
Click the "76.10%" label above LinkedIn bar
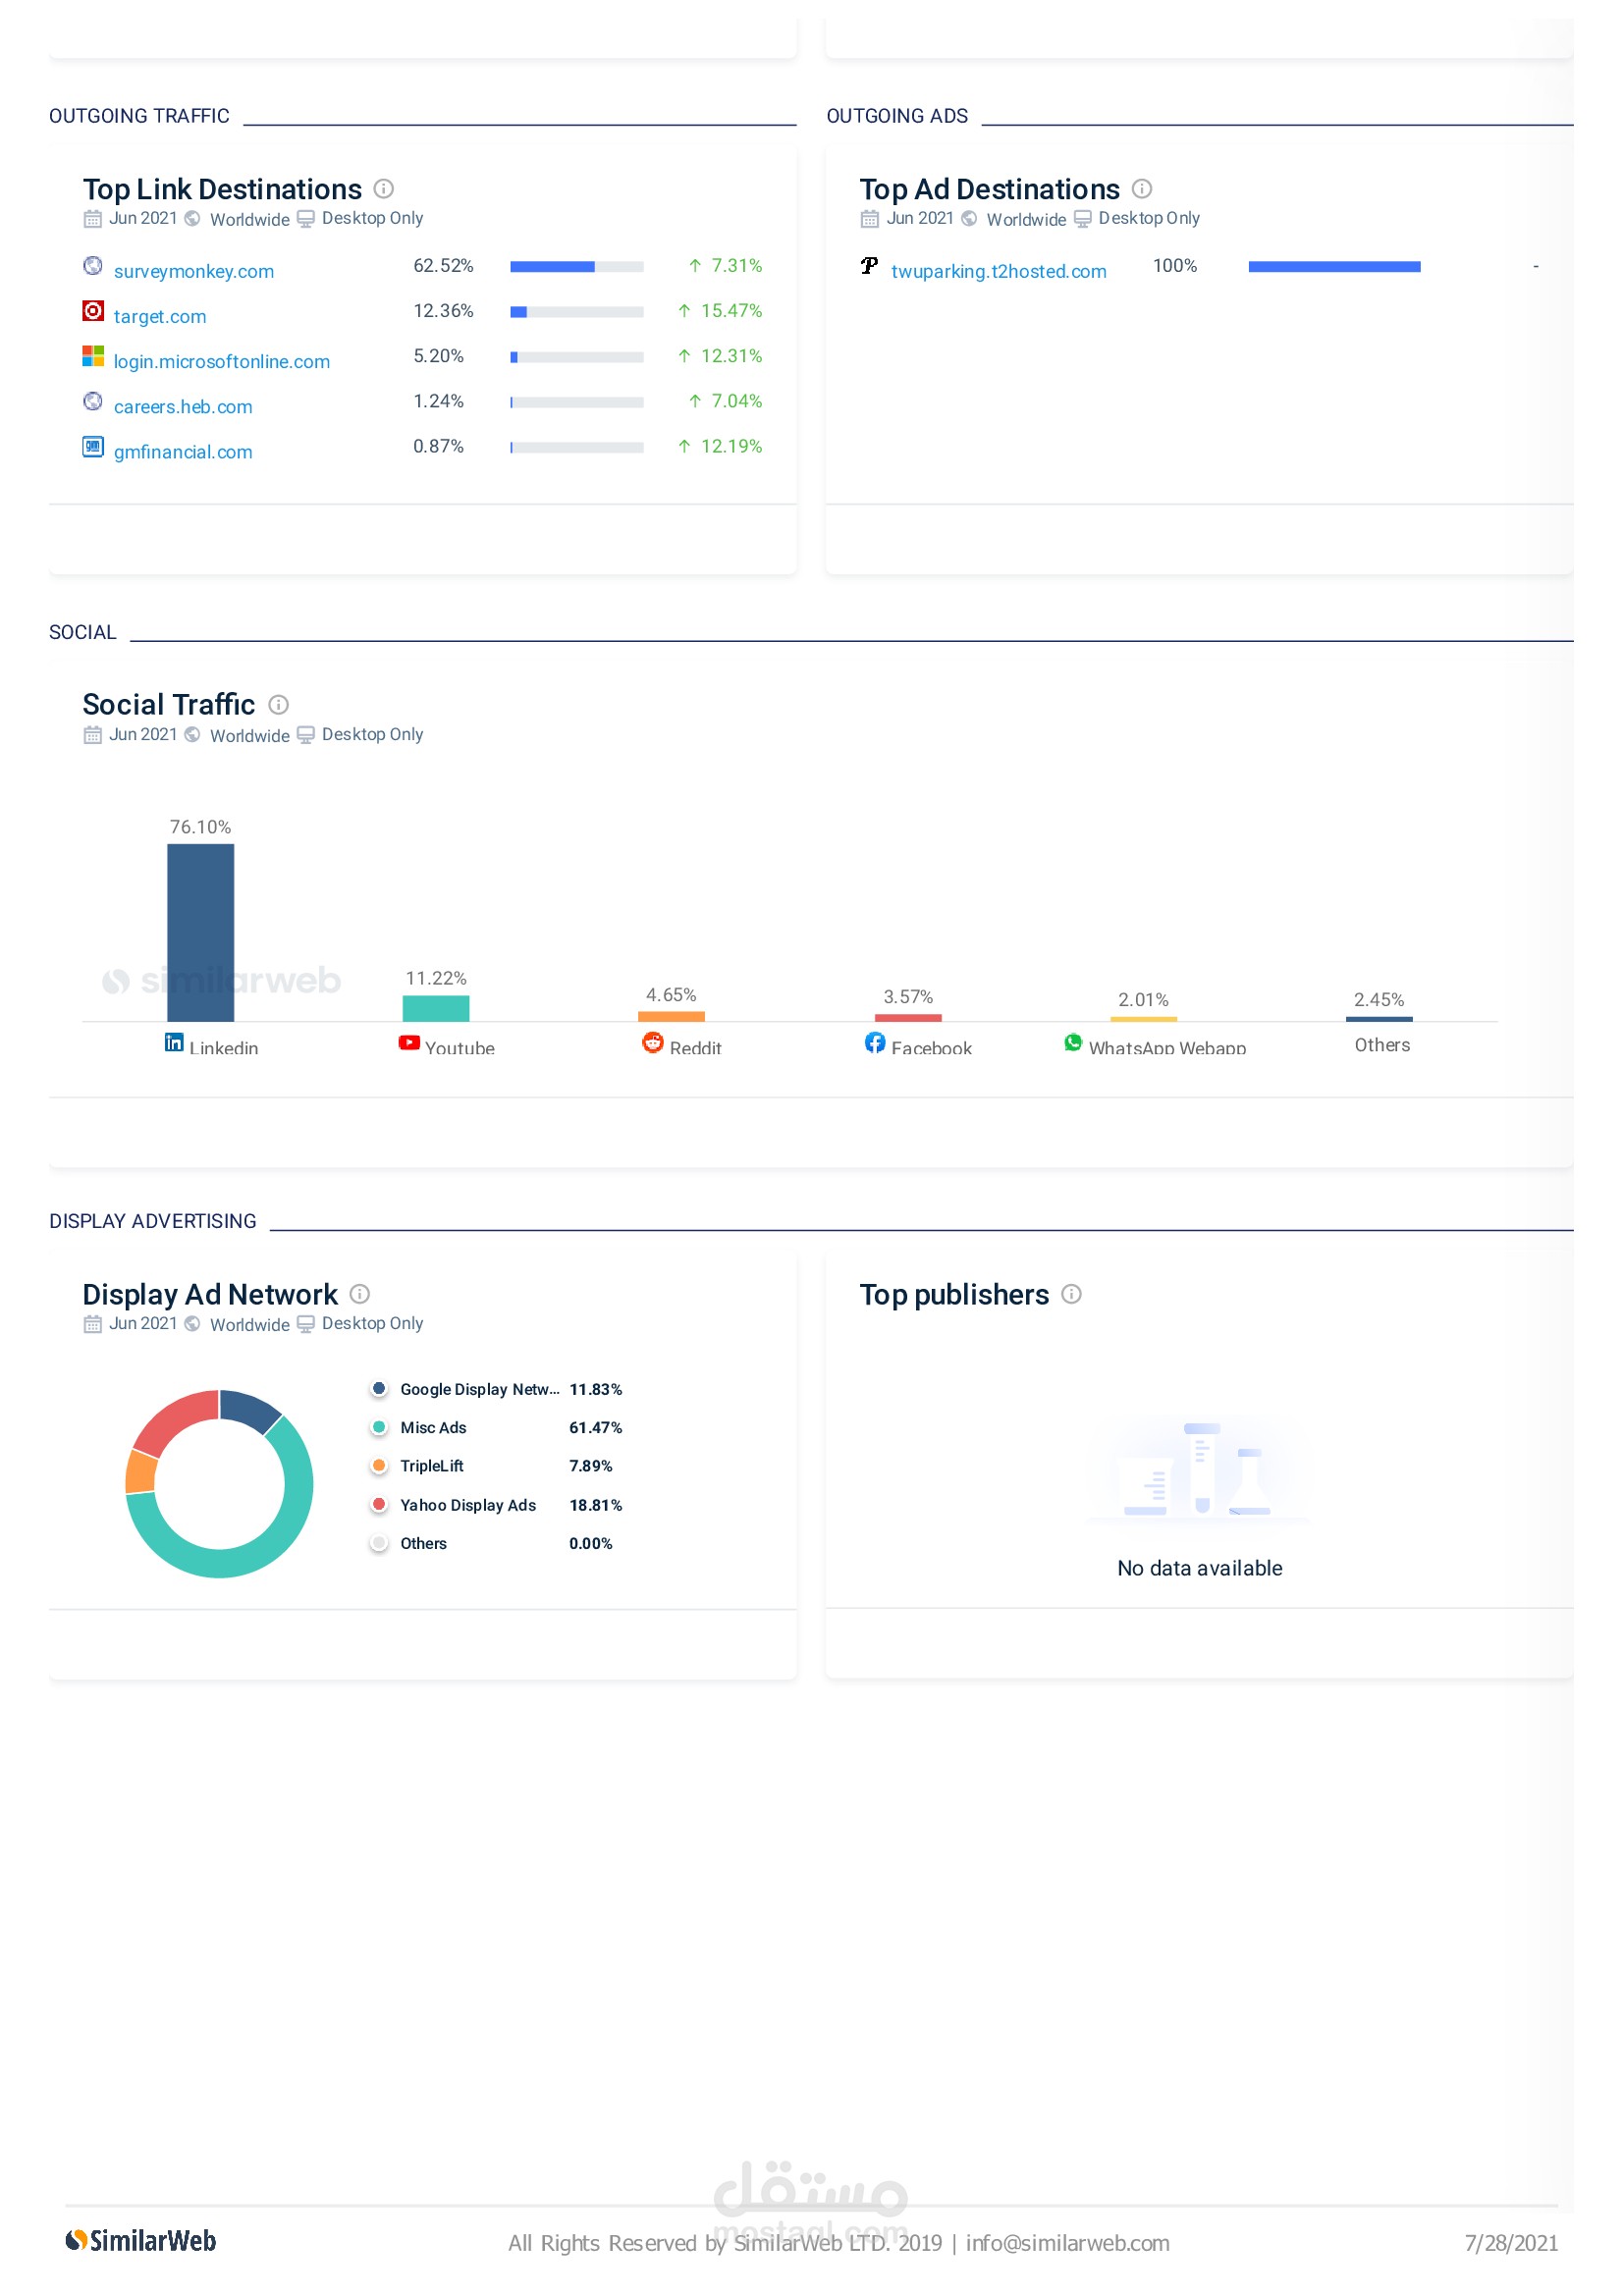pyautogui.click(x=200, y=826)
